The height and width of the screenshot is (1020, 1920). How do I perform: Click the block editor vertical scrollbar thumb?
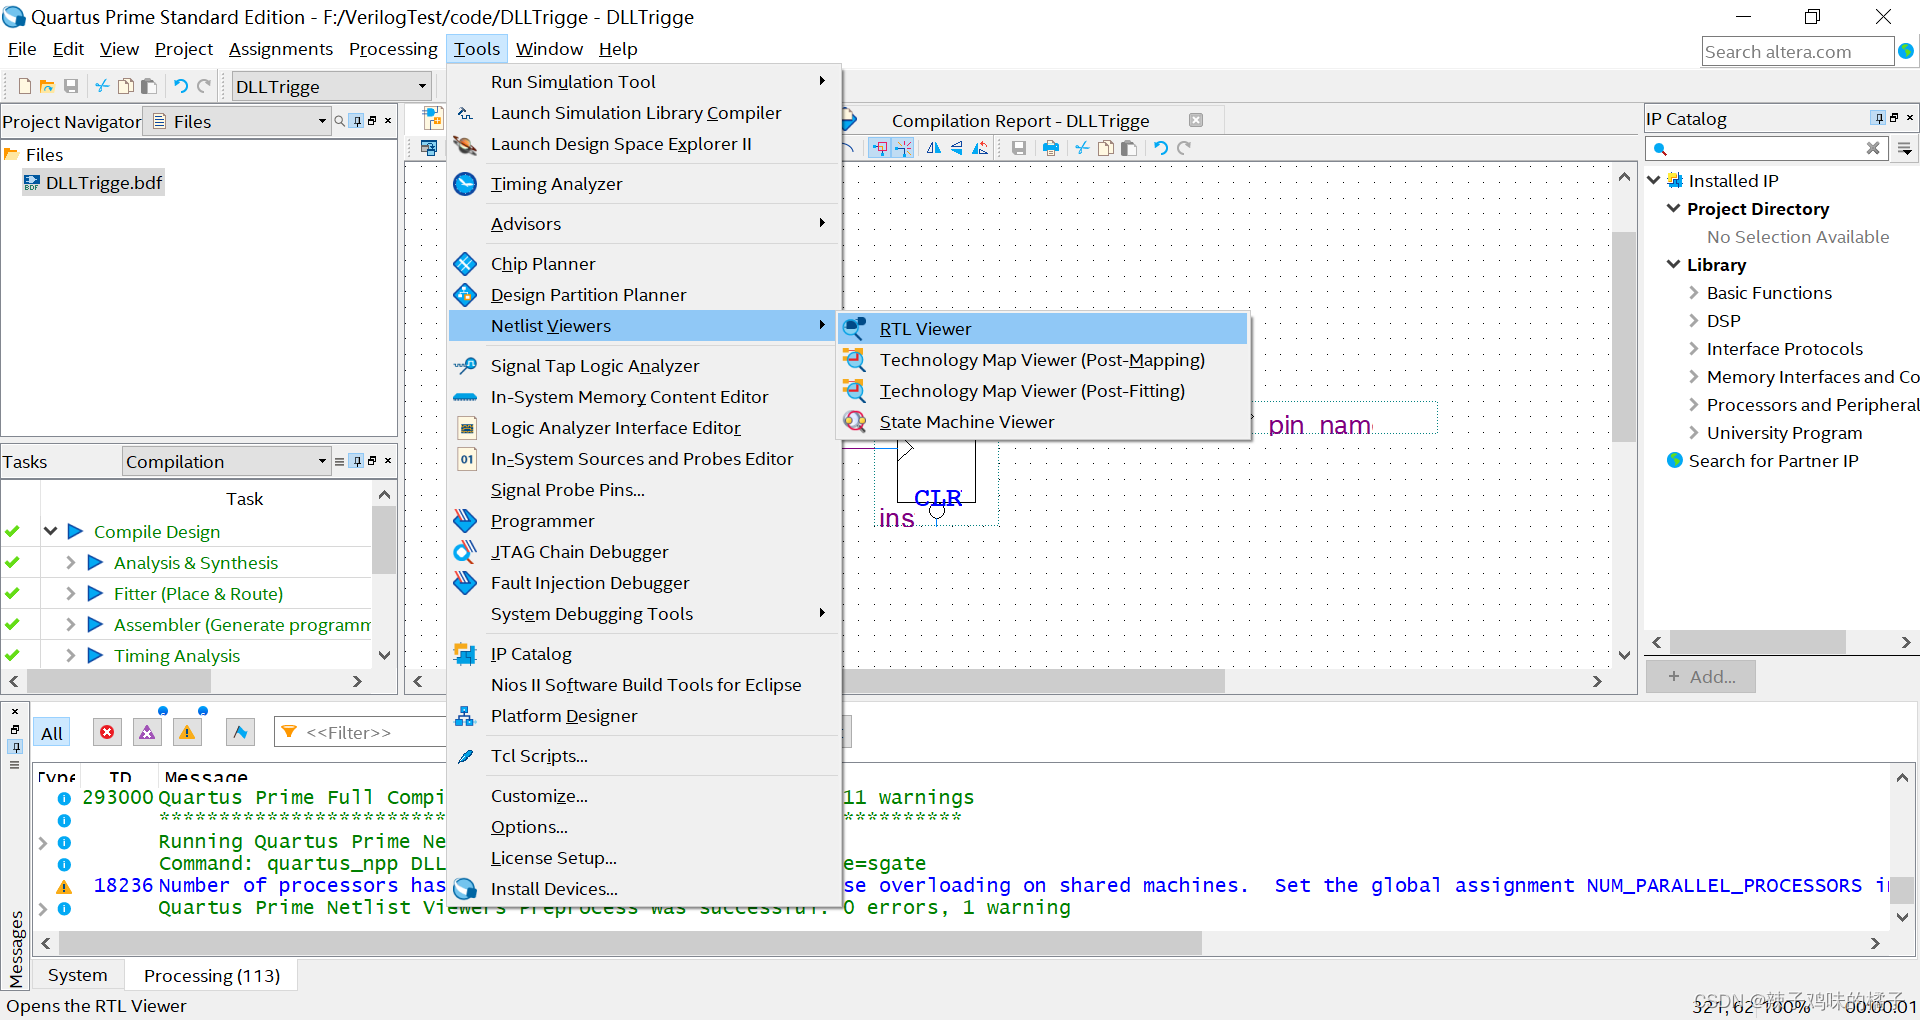point(1624,337)
